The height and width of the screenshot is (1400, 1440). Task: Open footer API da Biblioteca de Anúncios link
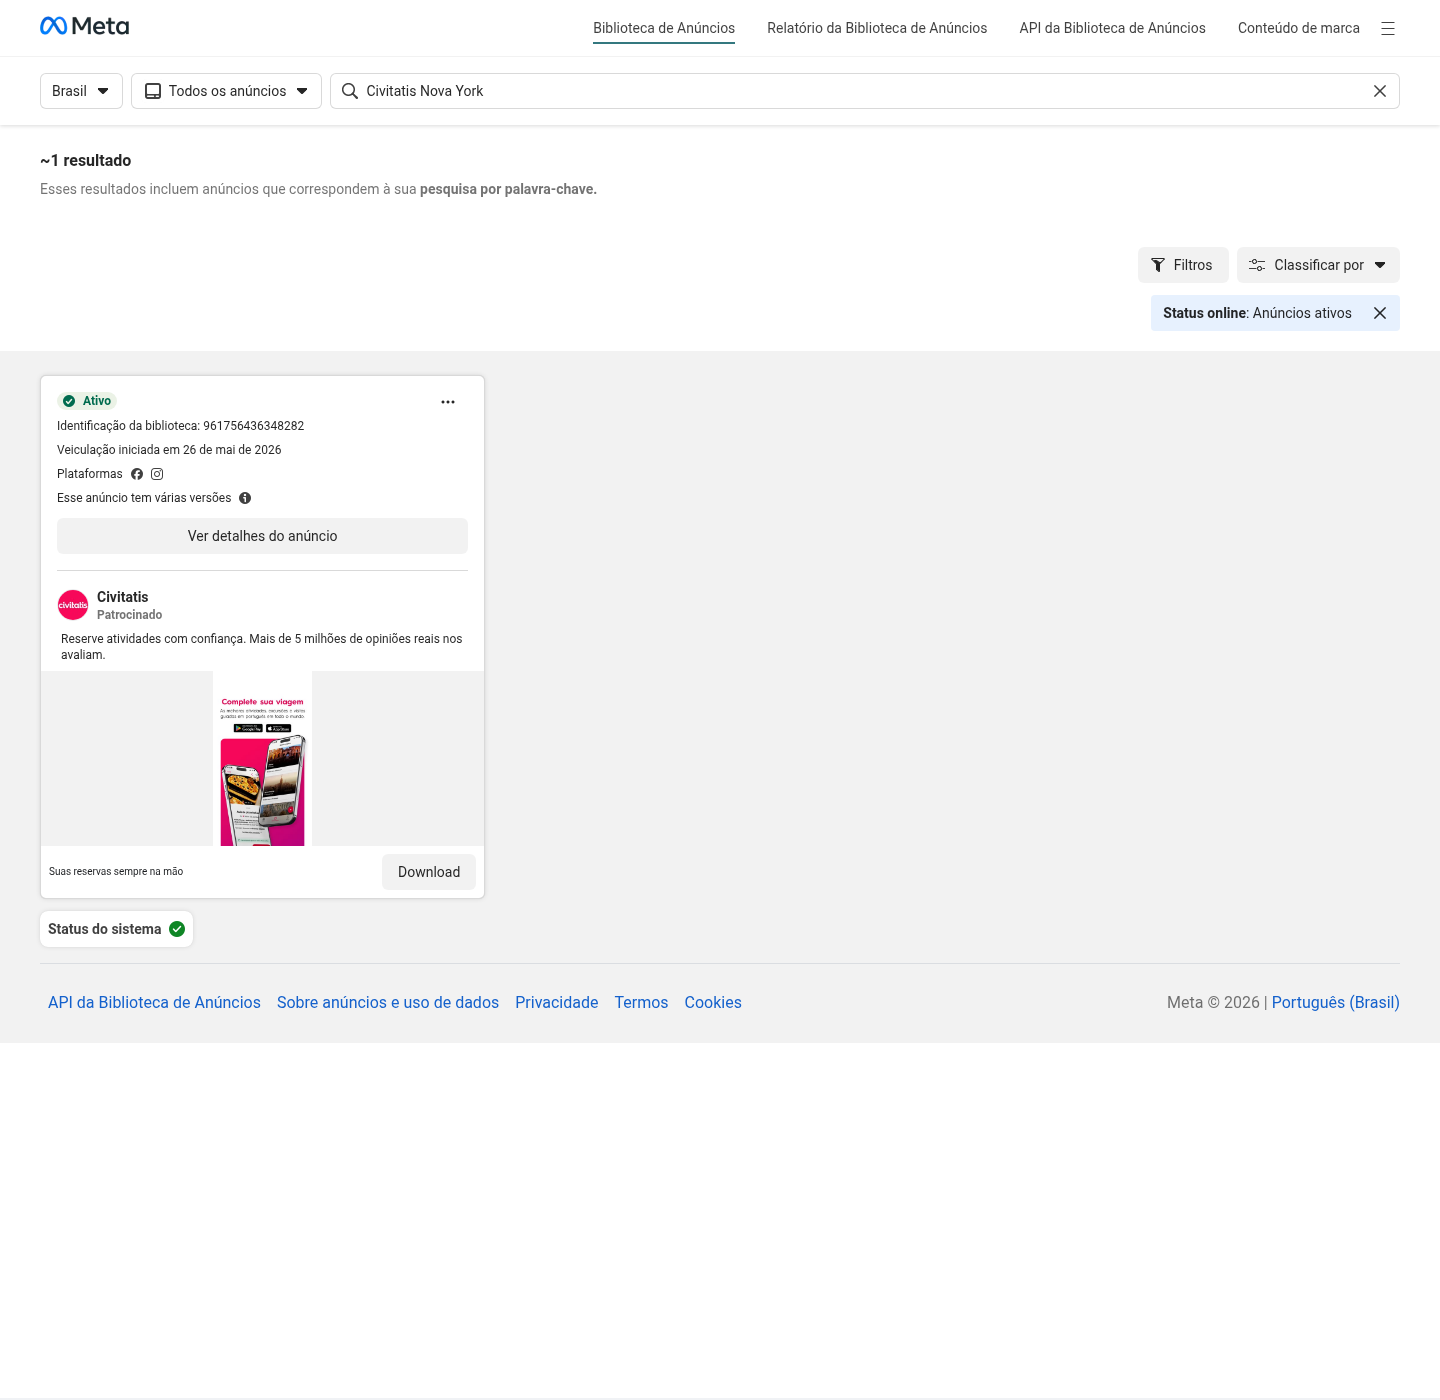[x=154, y=1002]
